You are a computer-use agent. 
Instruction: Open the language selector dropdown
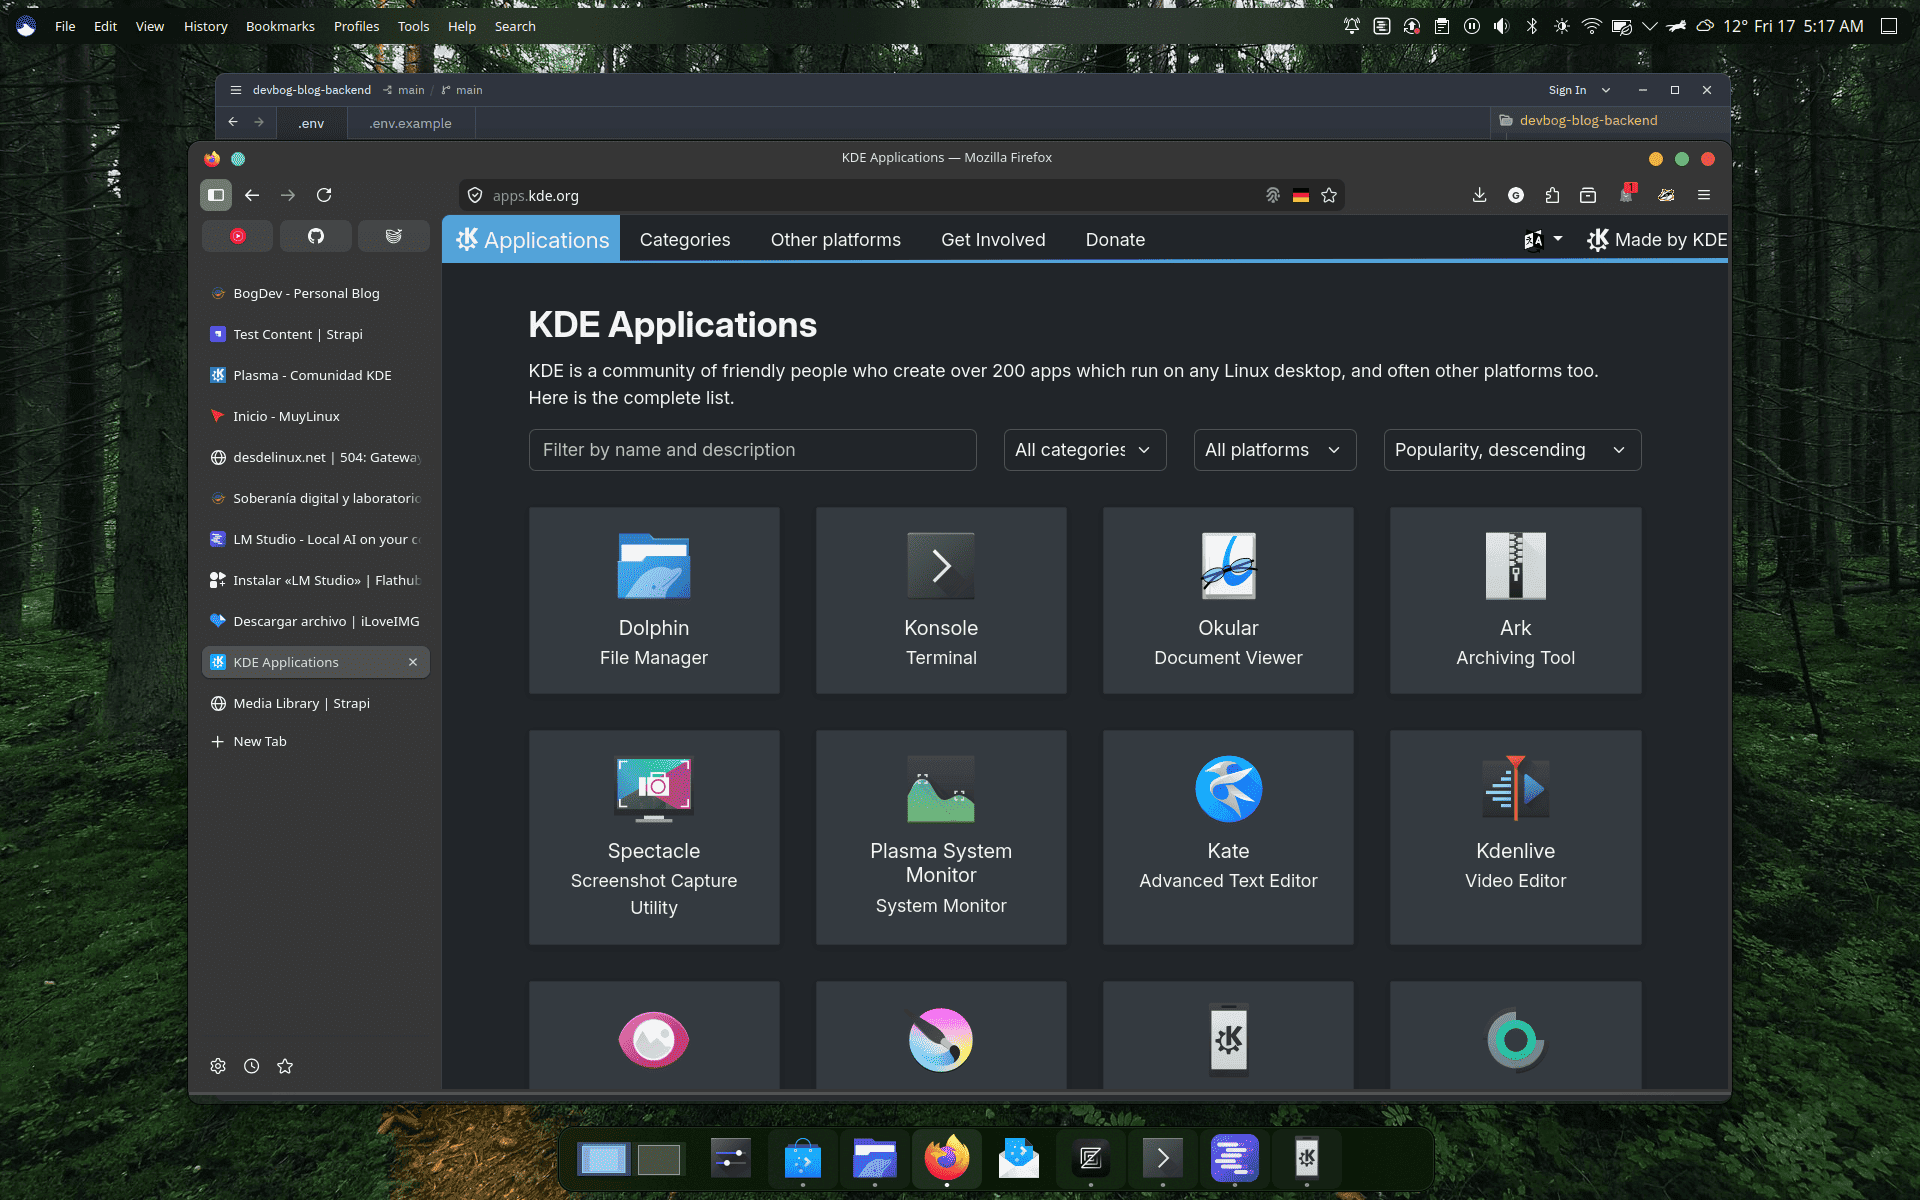[1542, 240]
